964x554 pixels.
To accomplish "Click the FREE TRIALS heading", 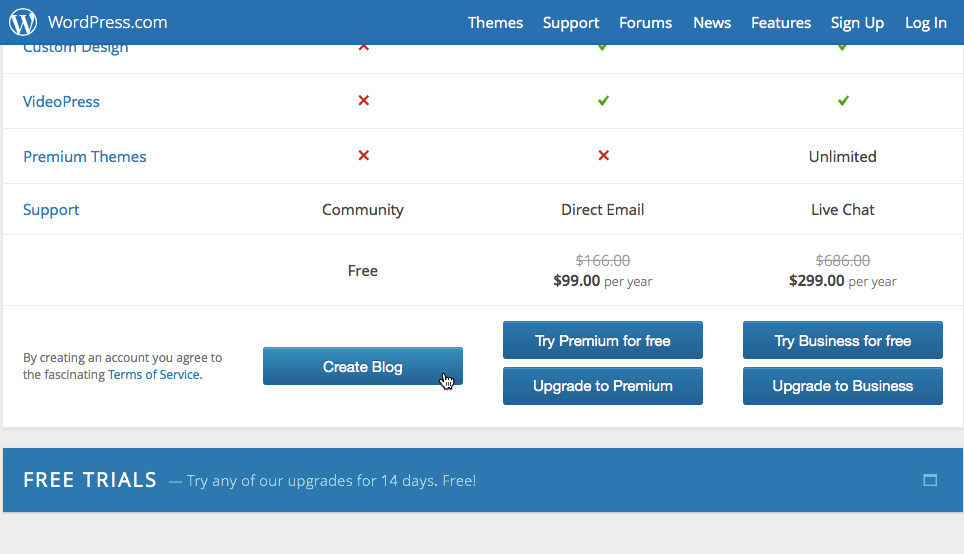I will click(x=90, y=480).
